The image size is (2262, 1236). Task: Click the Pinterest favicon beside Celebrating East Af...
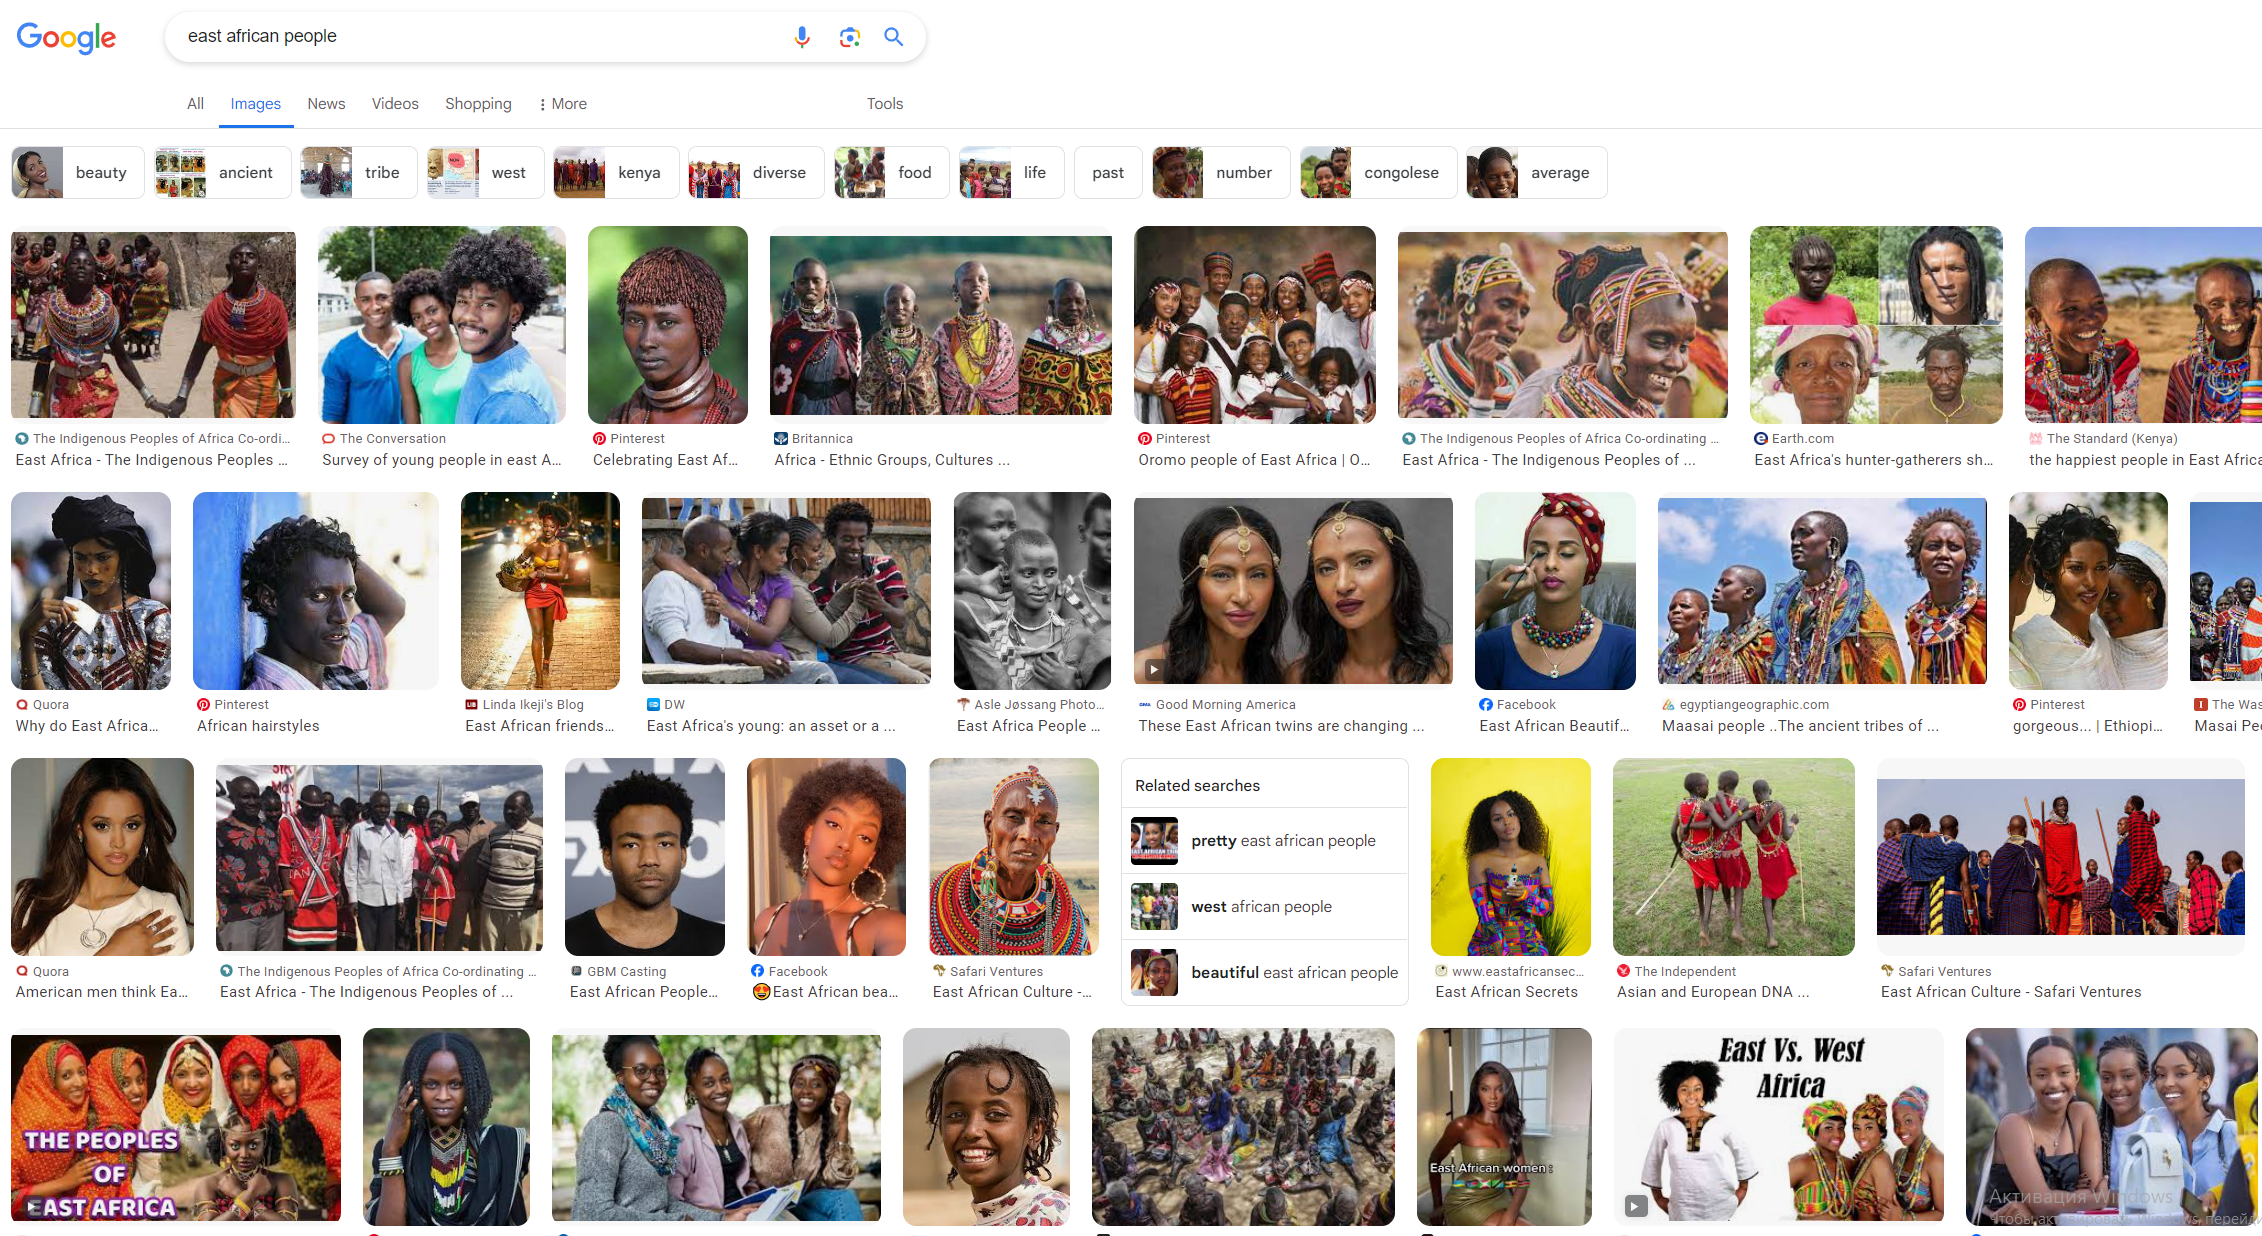(599, 439)
